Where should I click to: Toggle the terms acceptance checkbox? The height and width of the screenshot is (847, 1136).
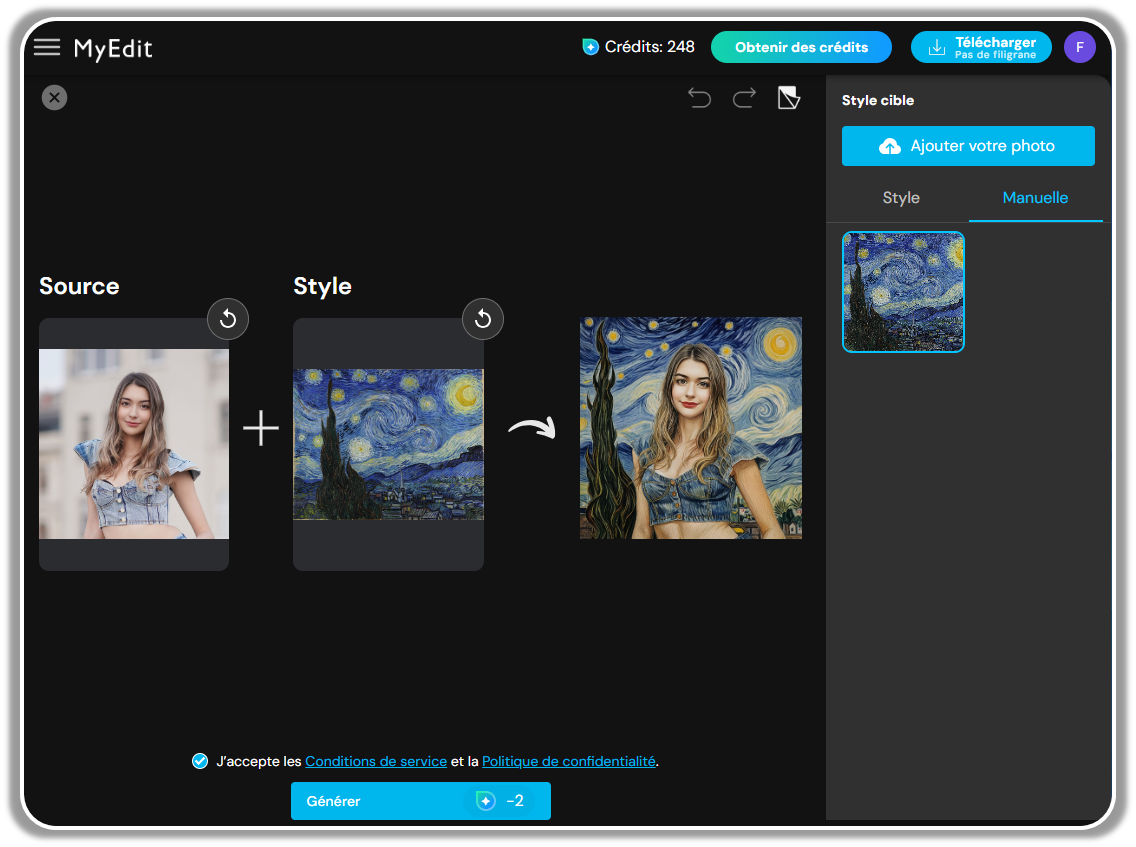point(200,761)
